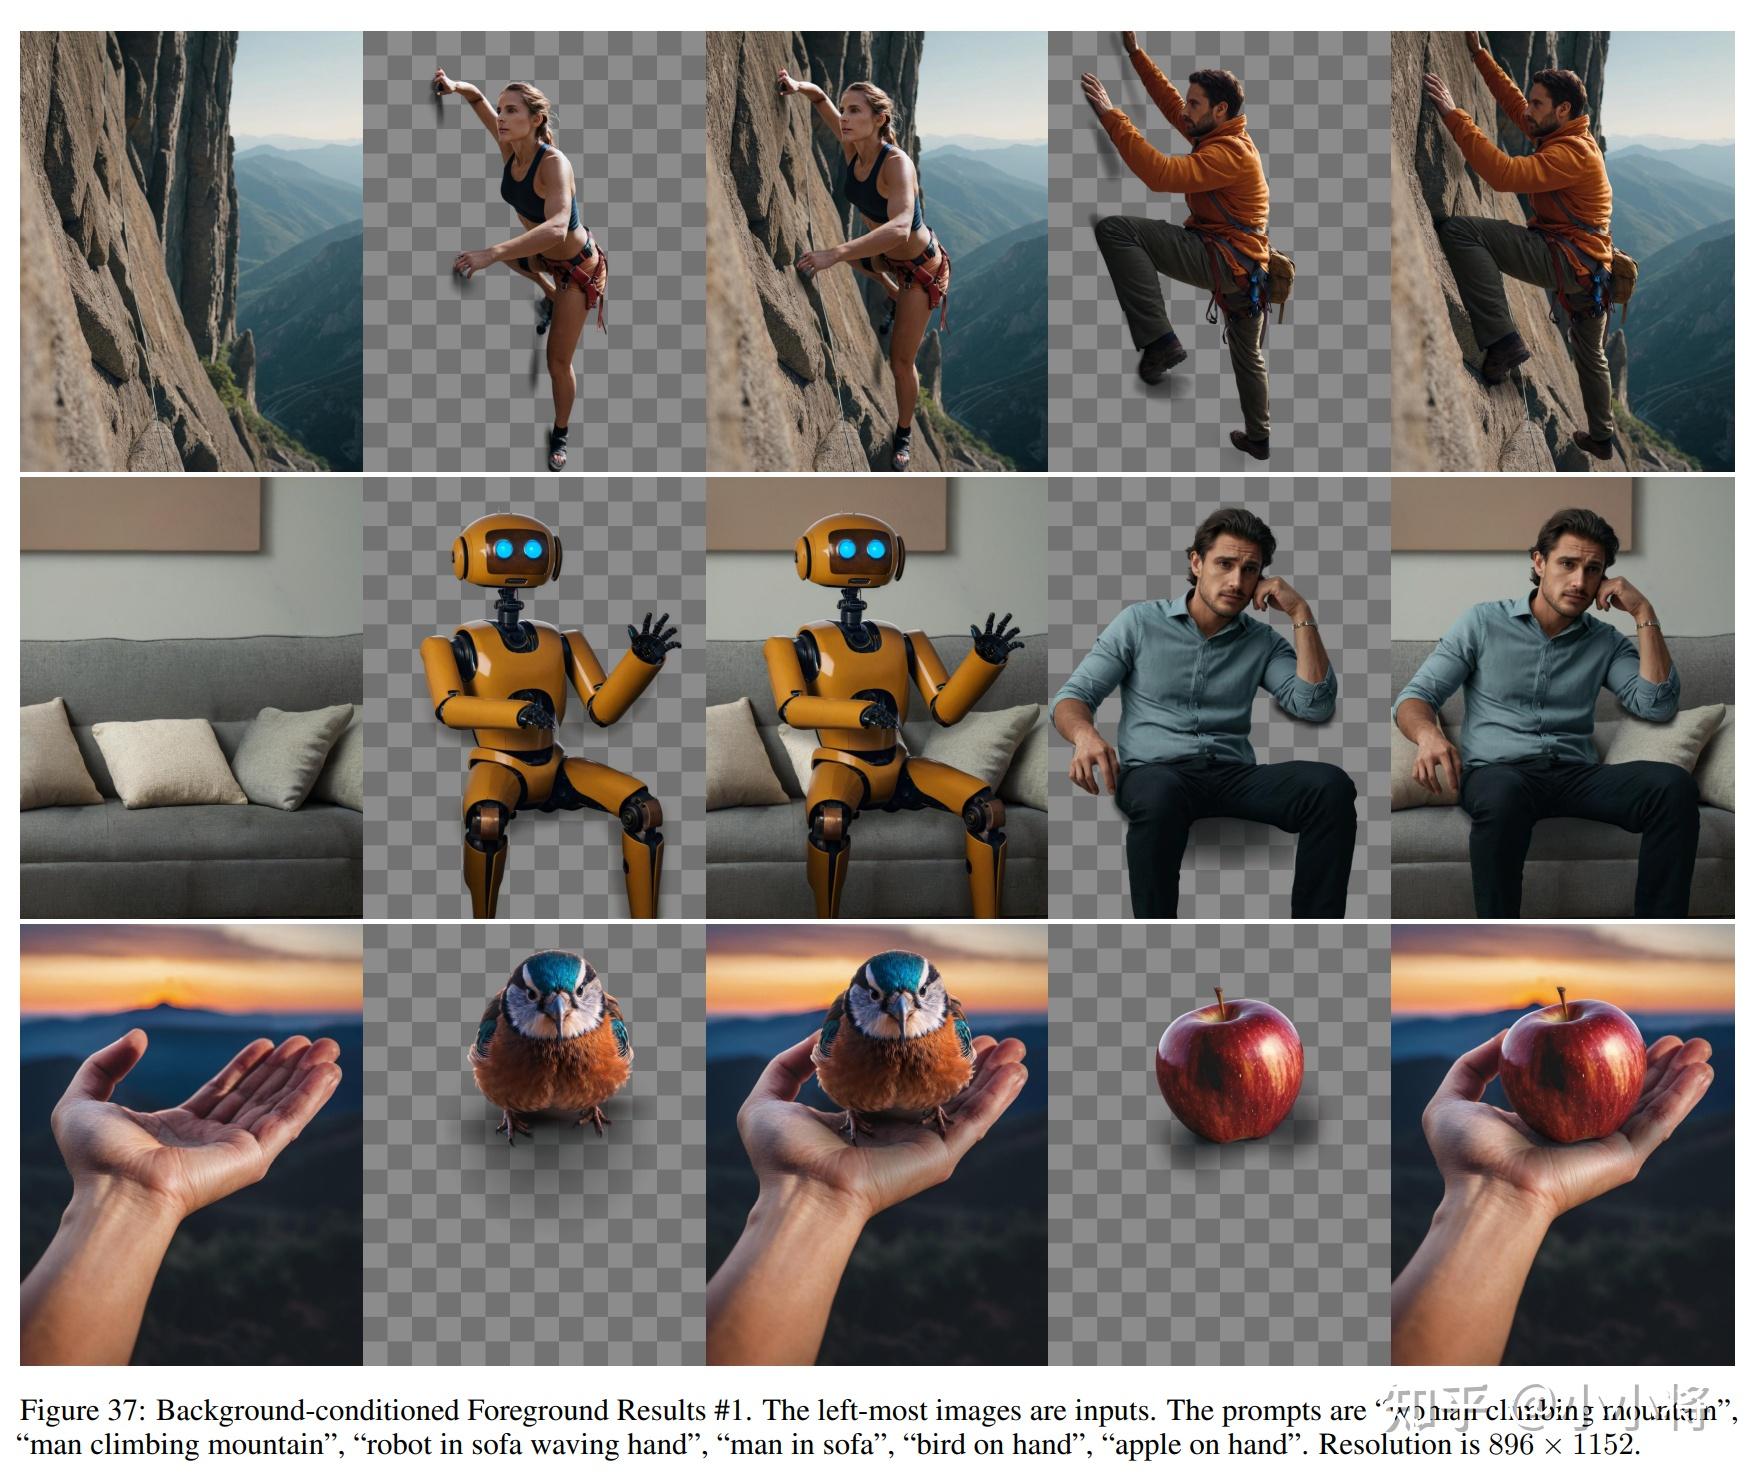The width and height of the screenshot is (1756, 1479).
Task: Select the empty open hand sunset image
Action: pyautogui.click(x=191, y=1145)
